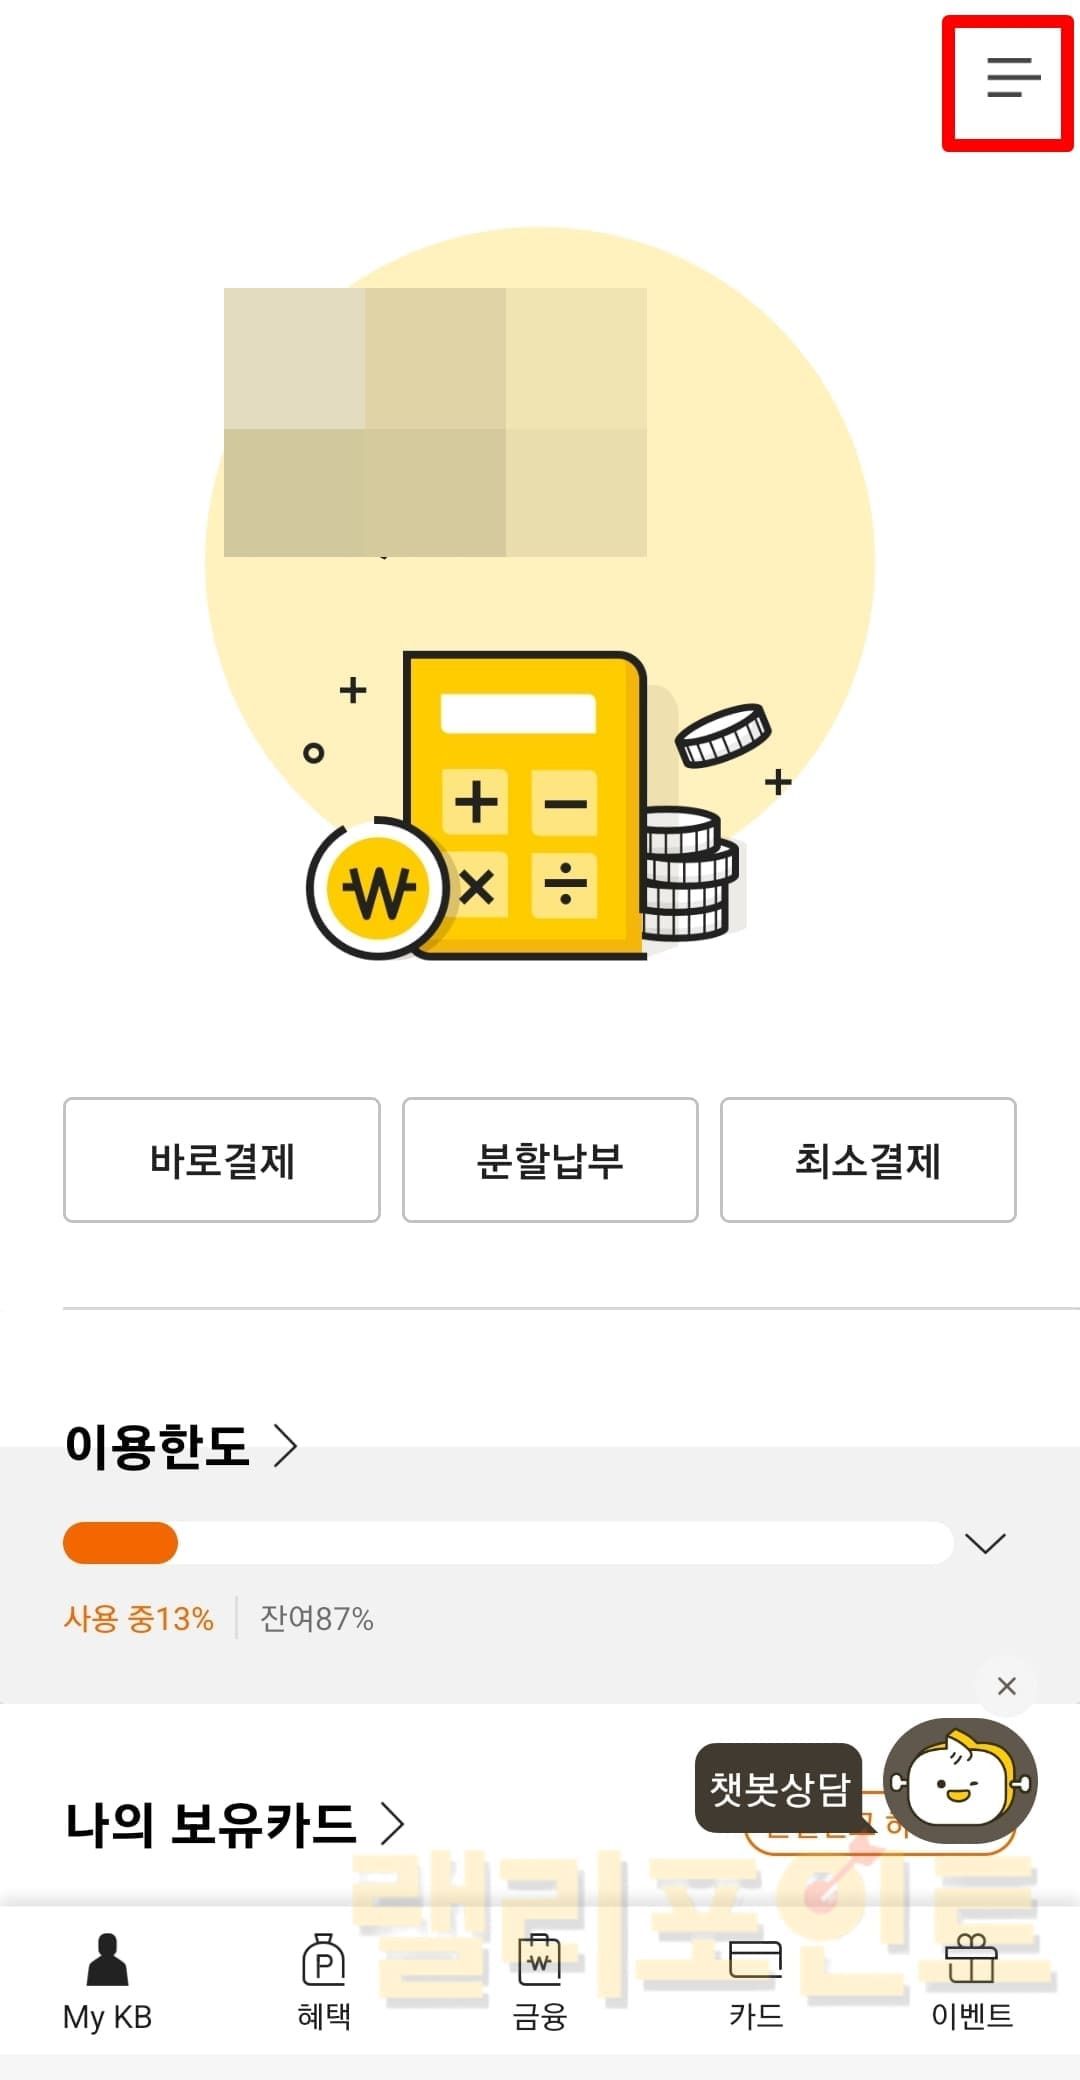Click the W won coin illustration
This screenshot has height=2080, width=1080.
[x=378, y=888]
